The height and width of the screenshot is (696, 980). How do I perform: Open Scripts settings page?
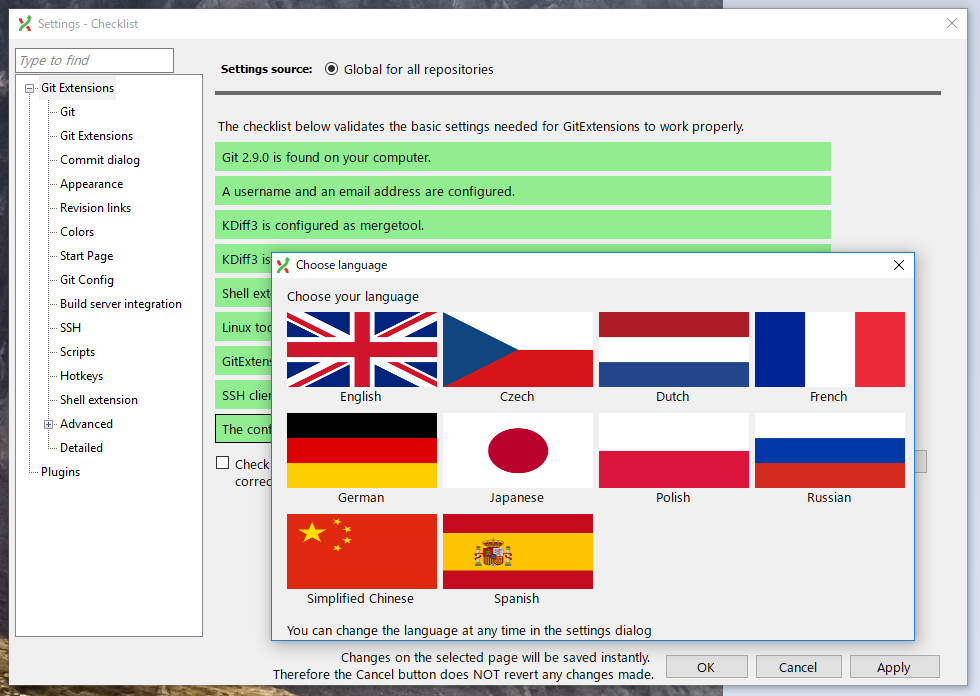point(78,352)
